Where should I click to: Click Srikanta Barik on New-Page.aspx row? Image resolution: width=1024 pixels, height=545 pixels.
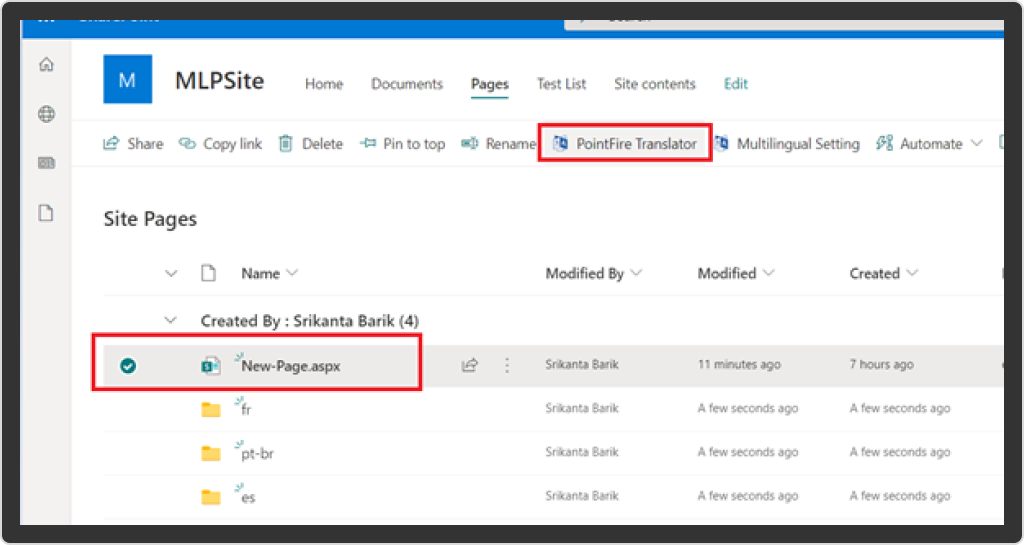click(x=582, y=365)
